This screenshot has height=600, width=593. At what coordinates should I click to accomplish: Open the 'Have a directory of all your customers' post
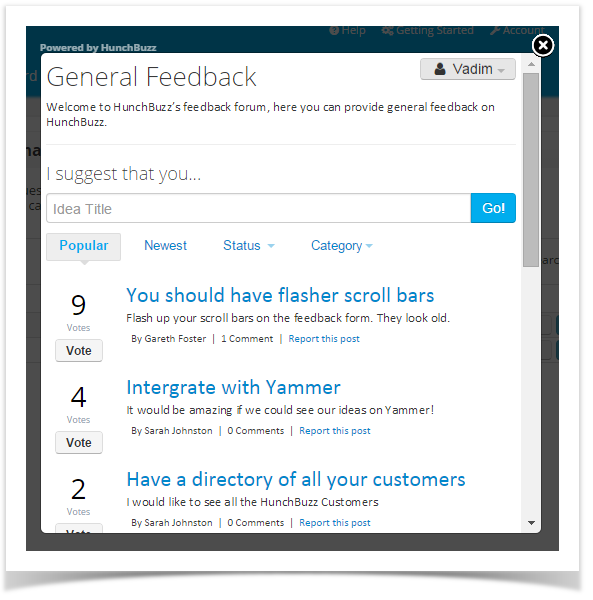pyautogui.click(x=296, y=479)
